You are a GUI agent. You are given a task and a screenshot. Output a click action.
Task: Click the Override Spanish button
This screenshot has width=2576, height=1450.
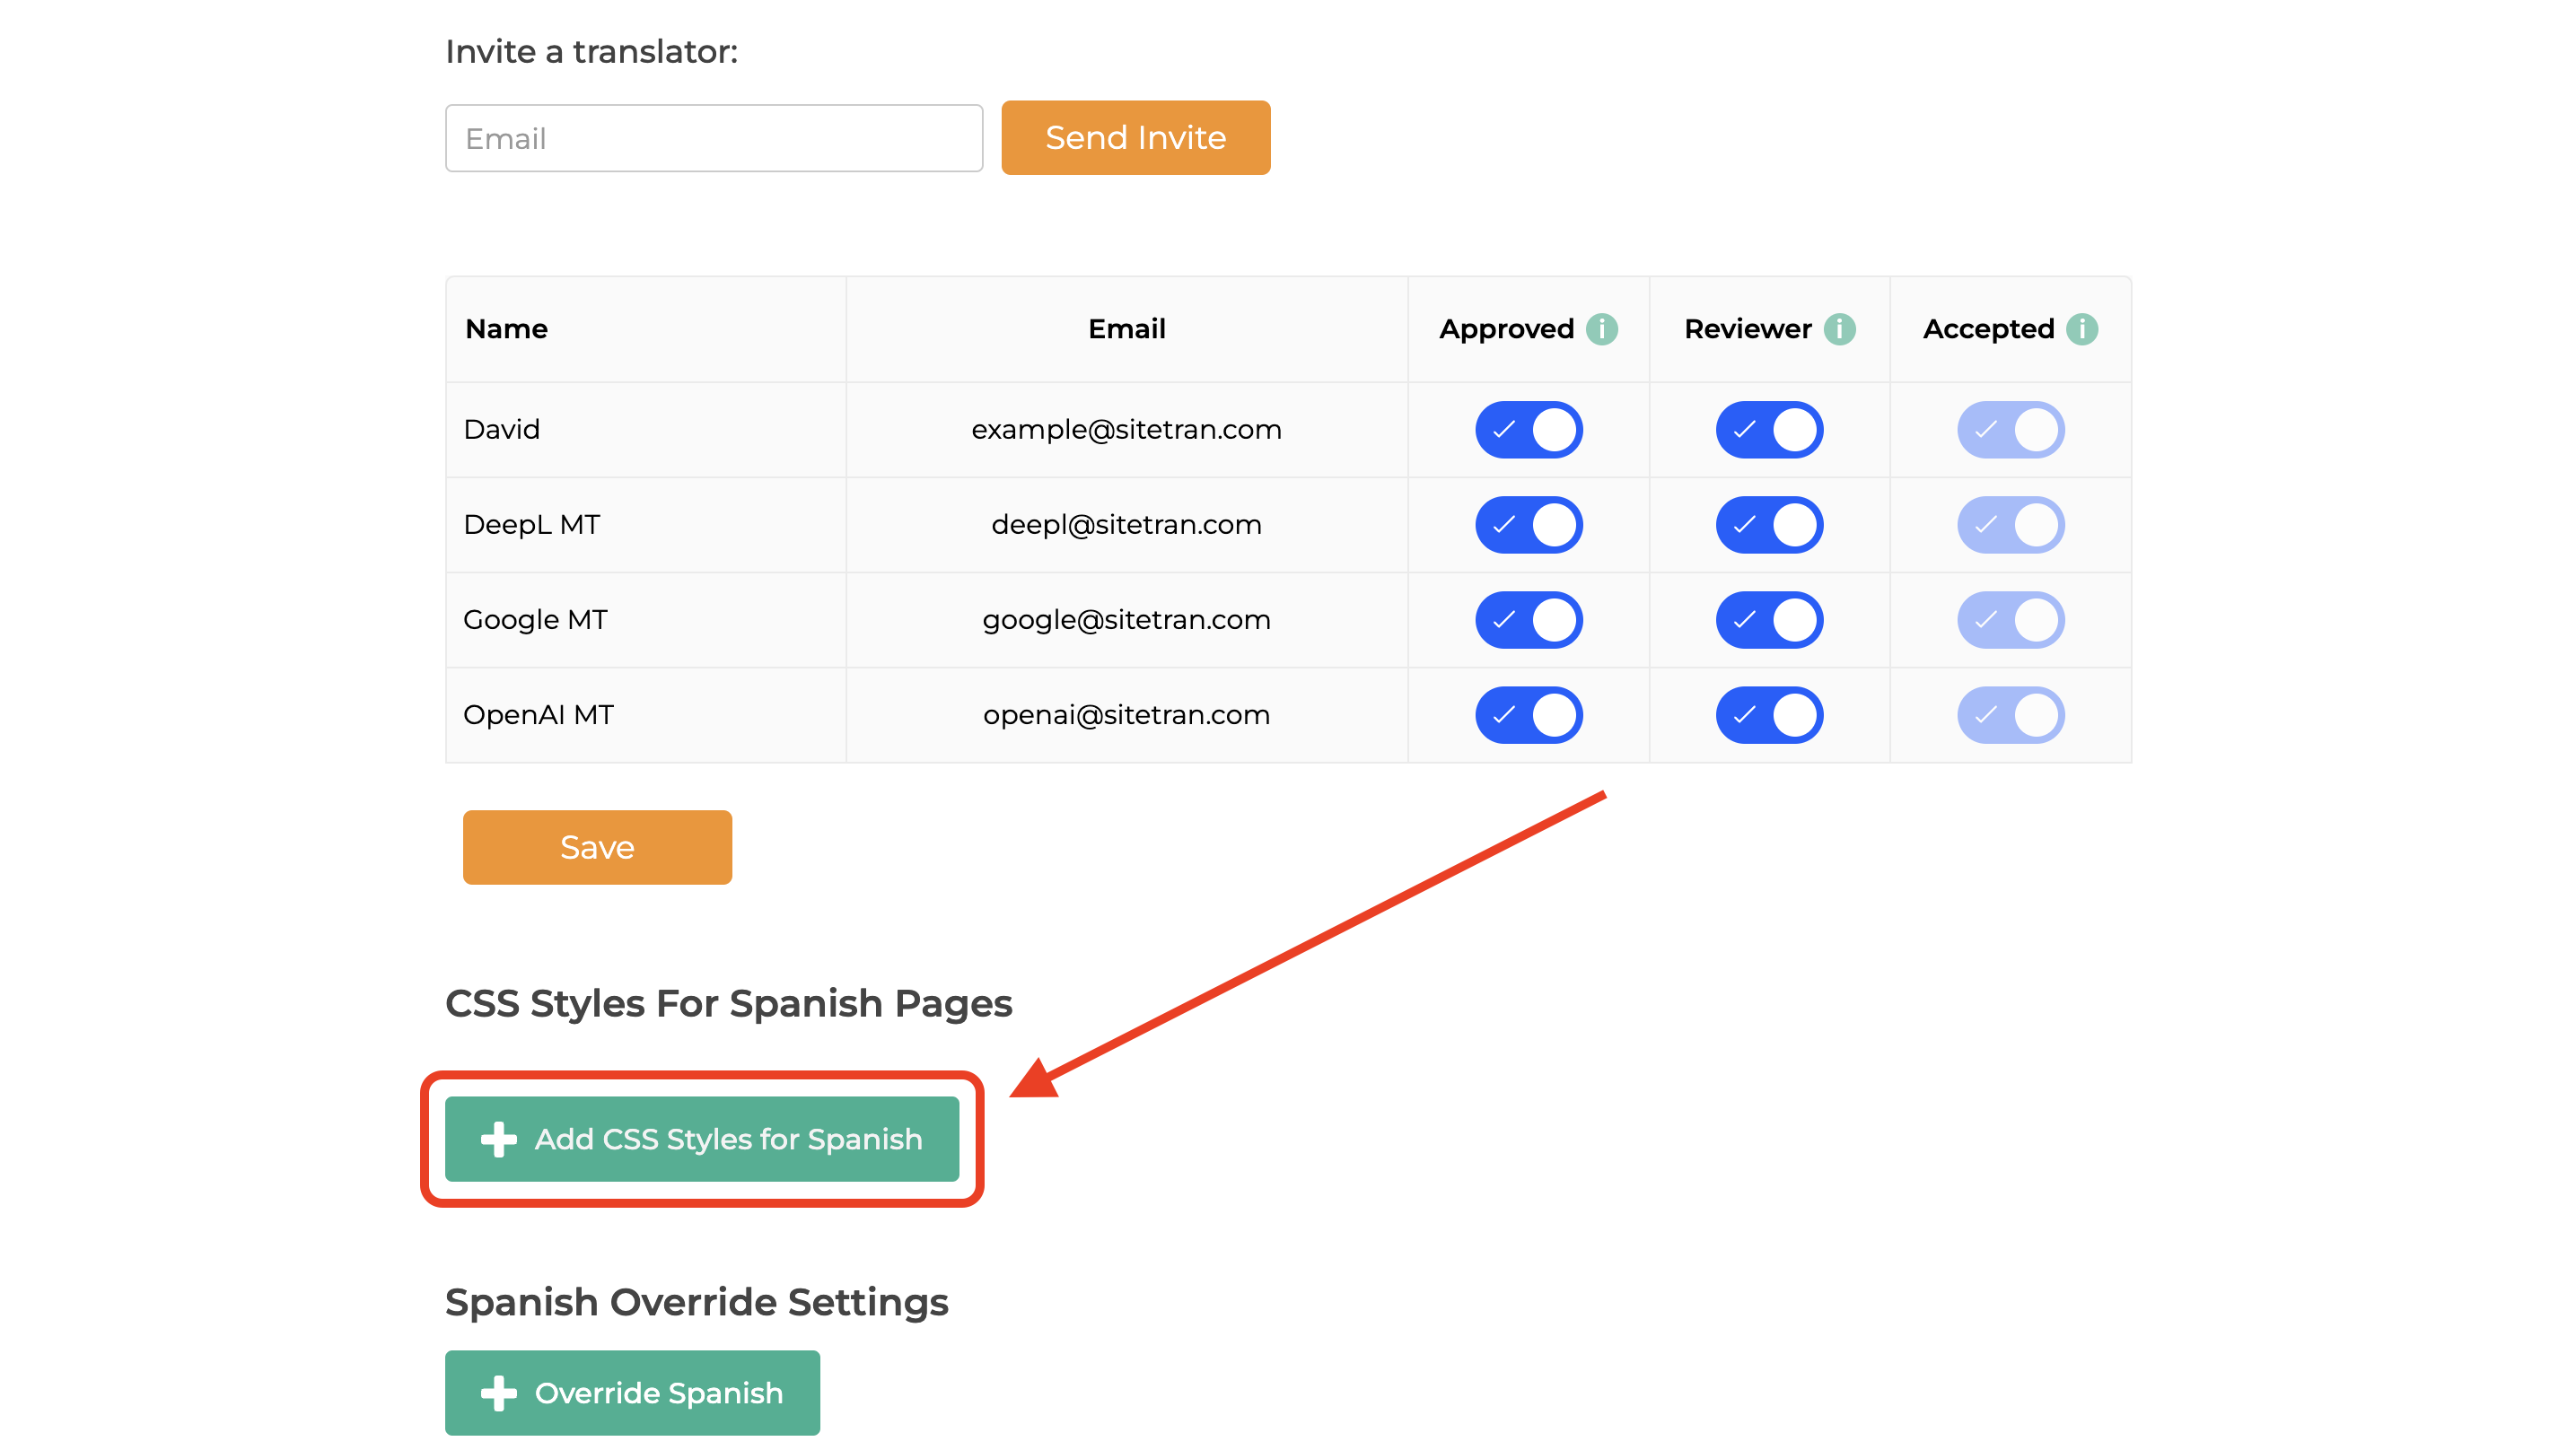[632, 1393]
